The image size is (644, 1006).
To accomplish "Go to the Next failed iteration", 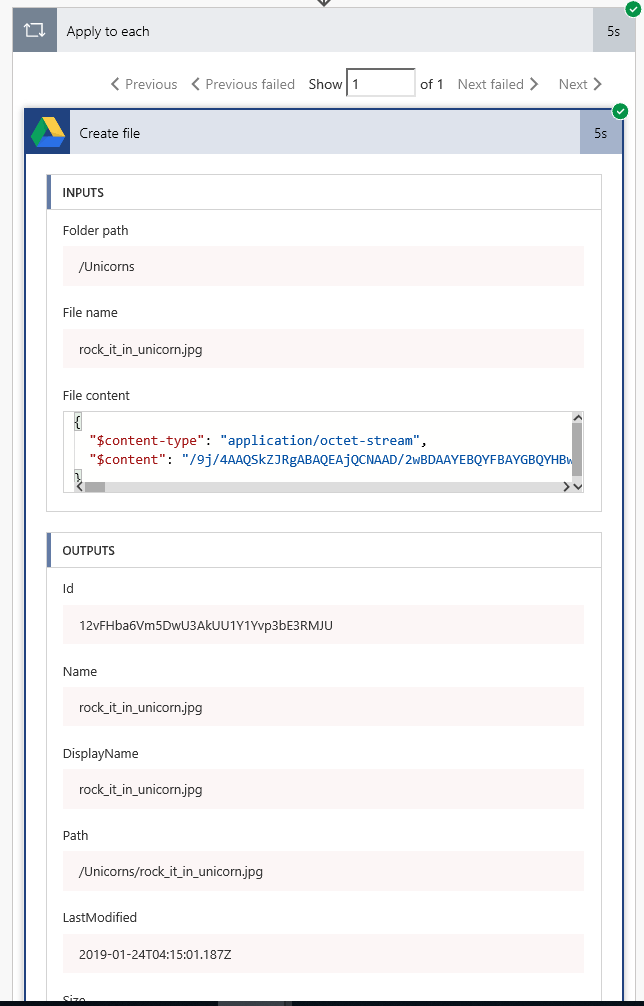I will click(x=498, y=84).
